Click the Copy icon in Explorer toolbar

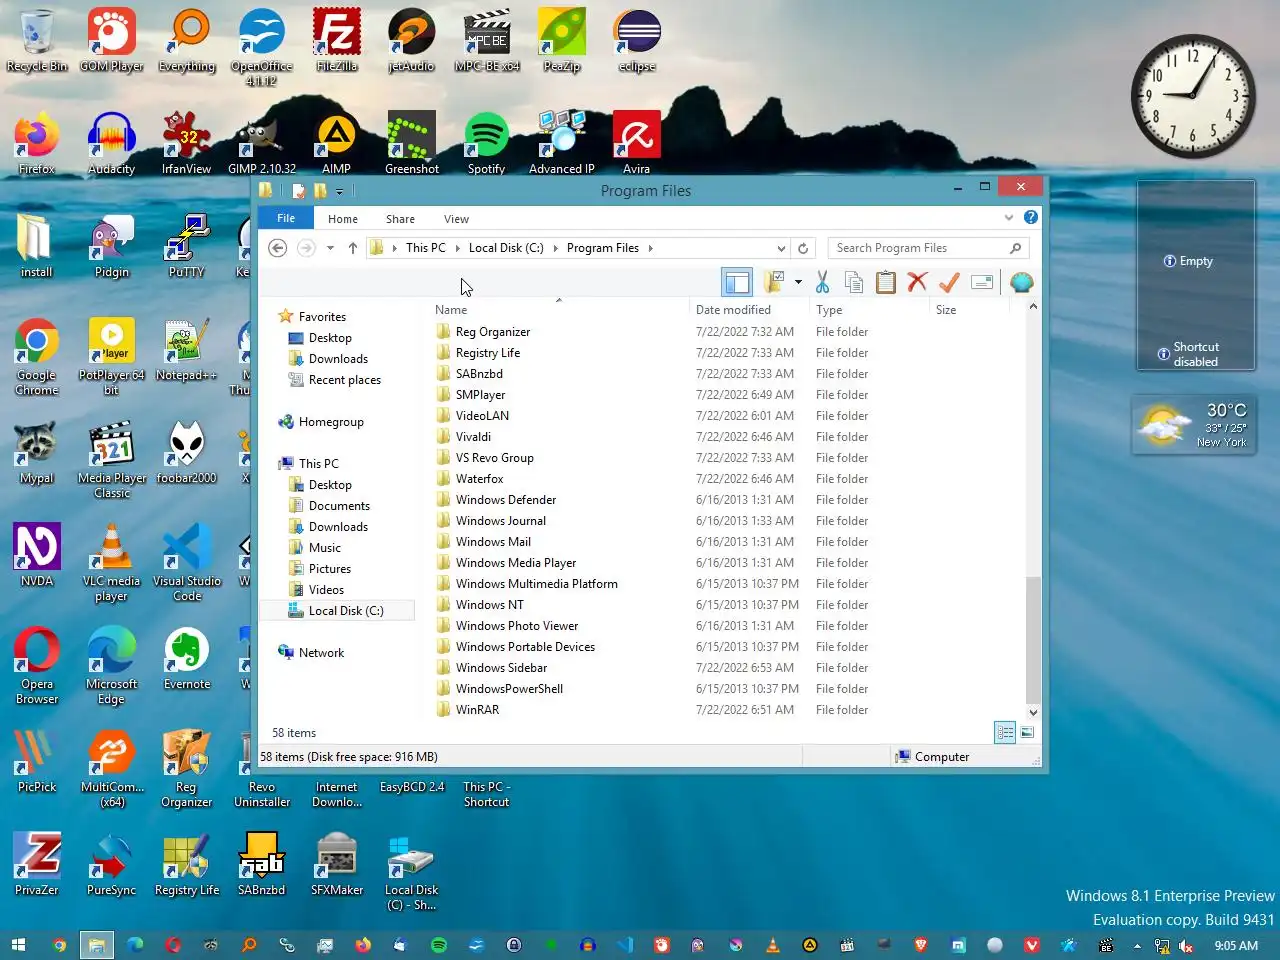click(854, 282)
